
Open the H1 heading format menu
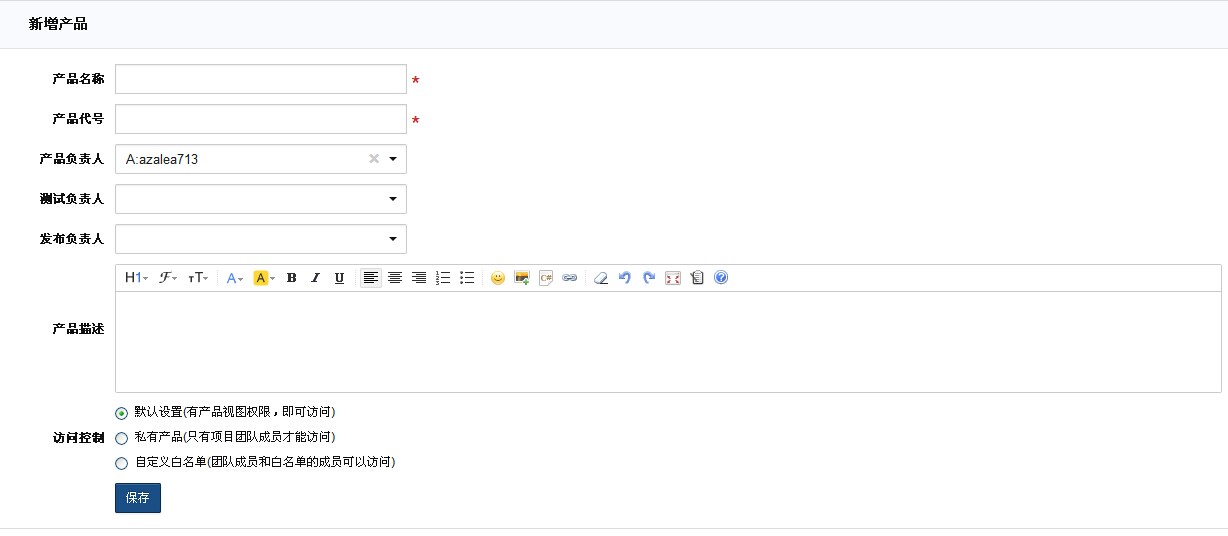(x=136, y=278)
